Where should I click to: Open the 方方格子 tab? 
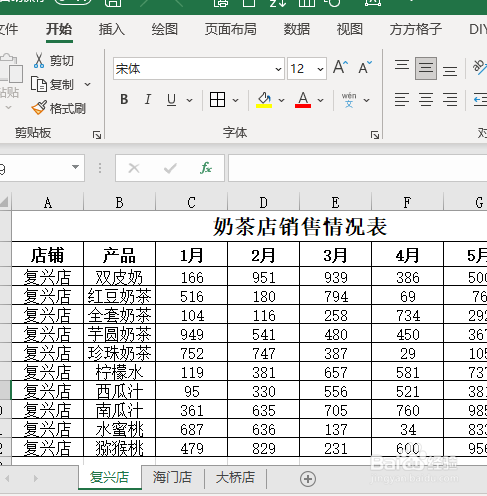tap(416, 29)
